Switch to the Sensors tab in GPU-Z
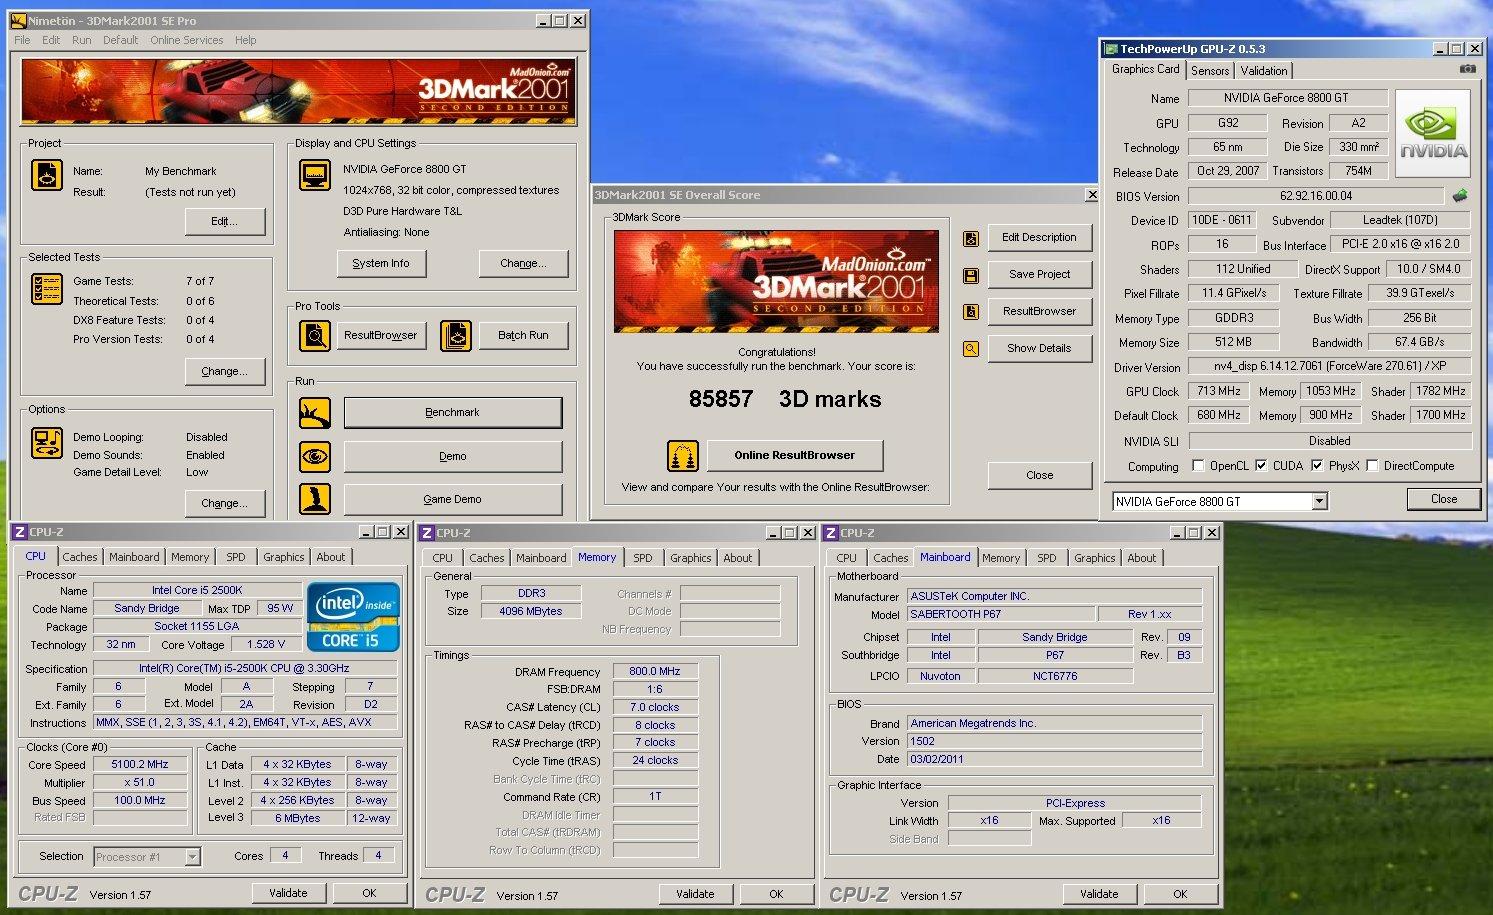1493x915 pixels. pyautogui.click(x=1210, y=71)
